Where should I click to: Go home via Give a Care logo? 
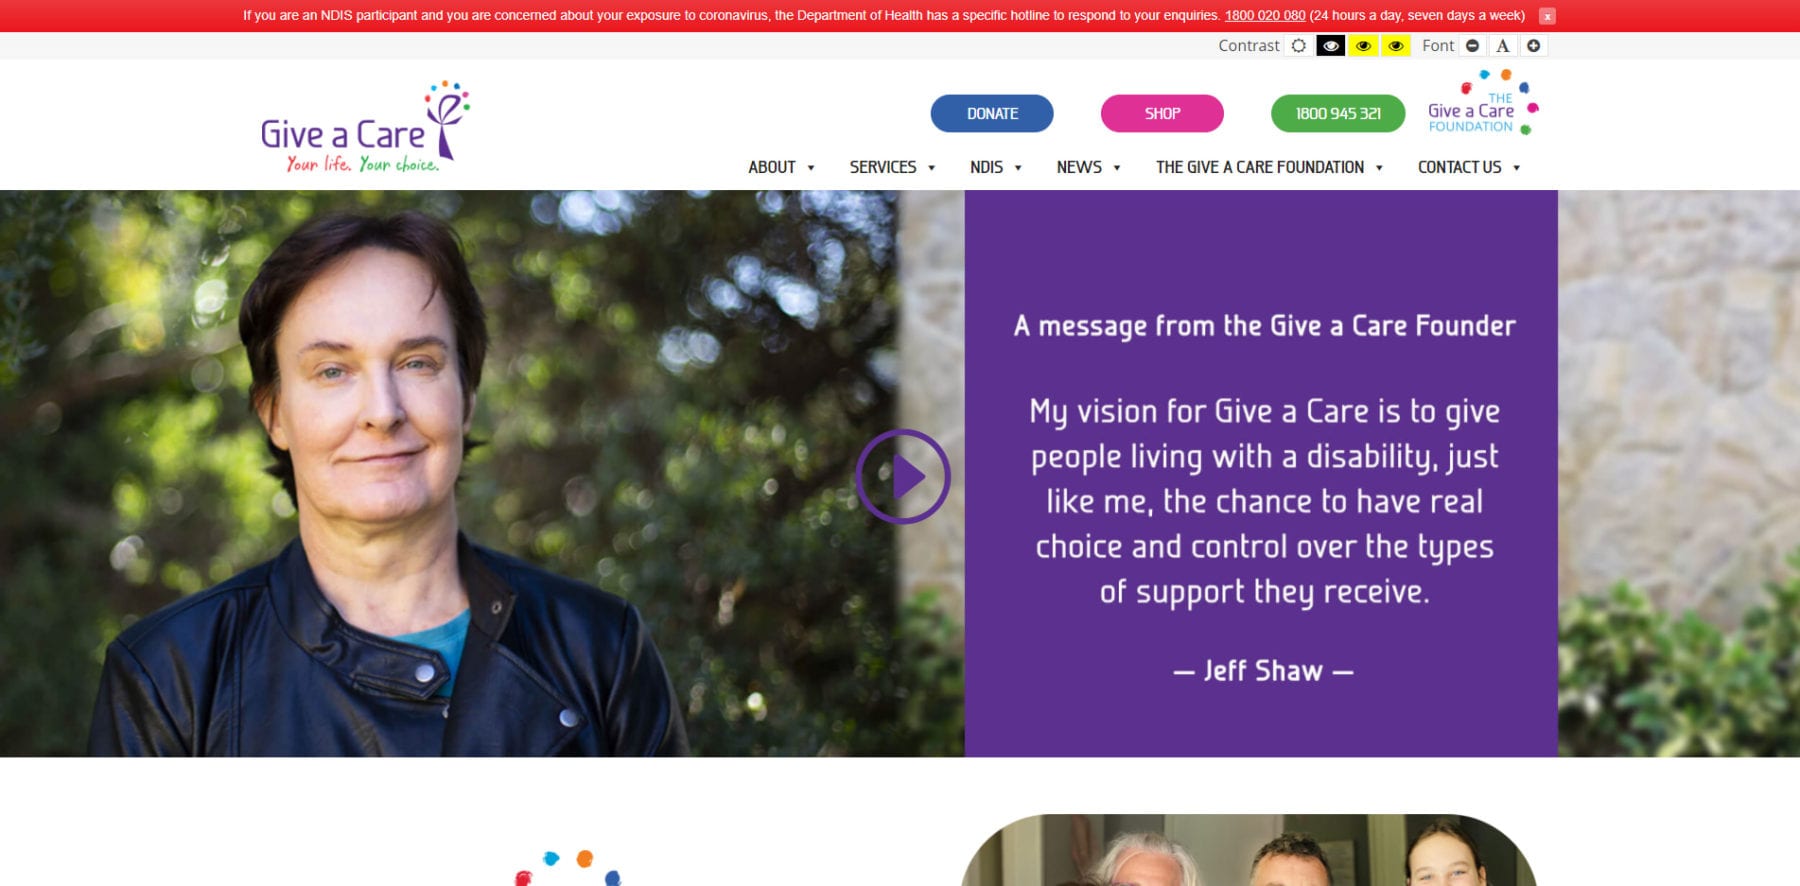365,127
